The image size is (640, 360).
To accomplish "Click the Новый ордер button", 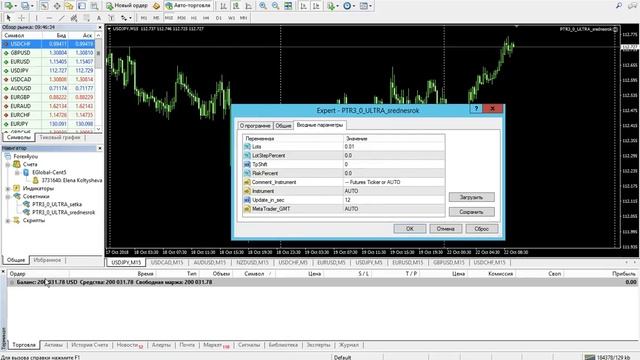I will tap(127, 6).
